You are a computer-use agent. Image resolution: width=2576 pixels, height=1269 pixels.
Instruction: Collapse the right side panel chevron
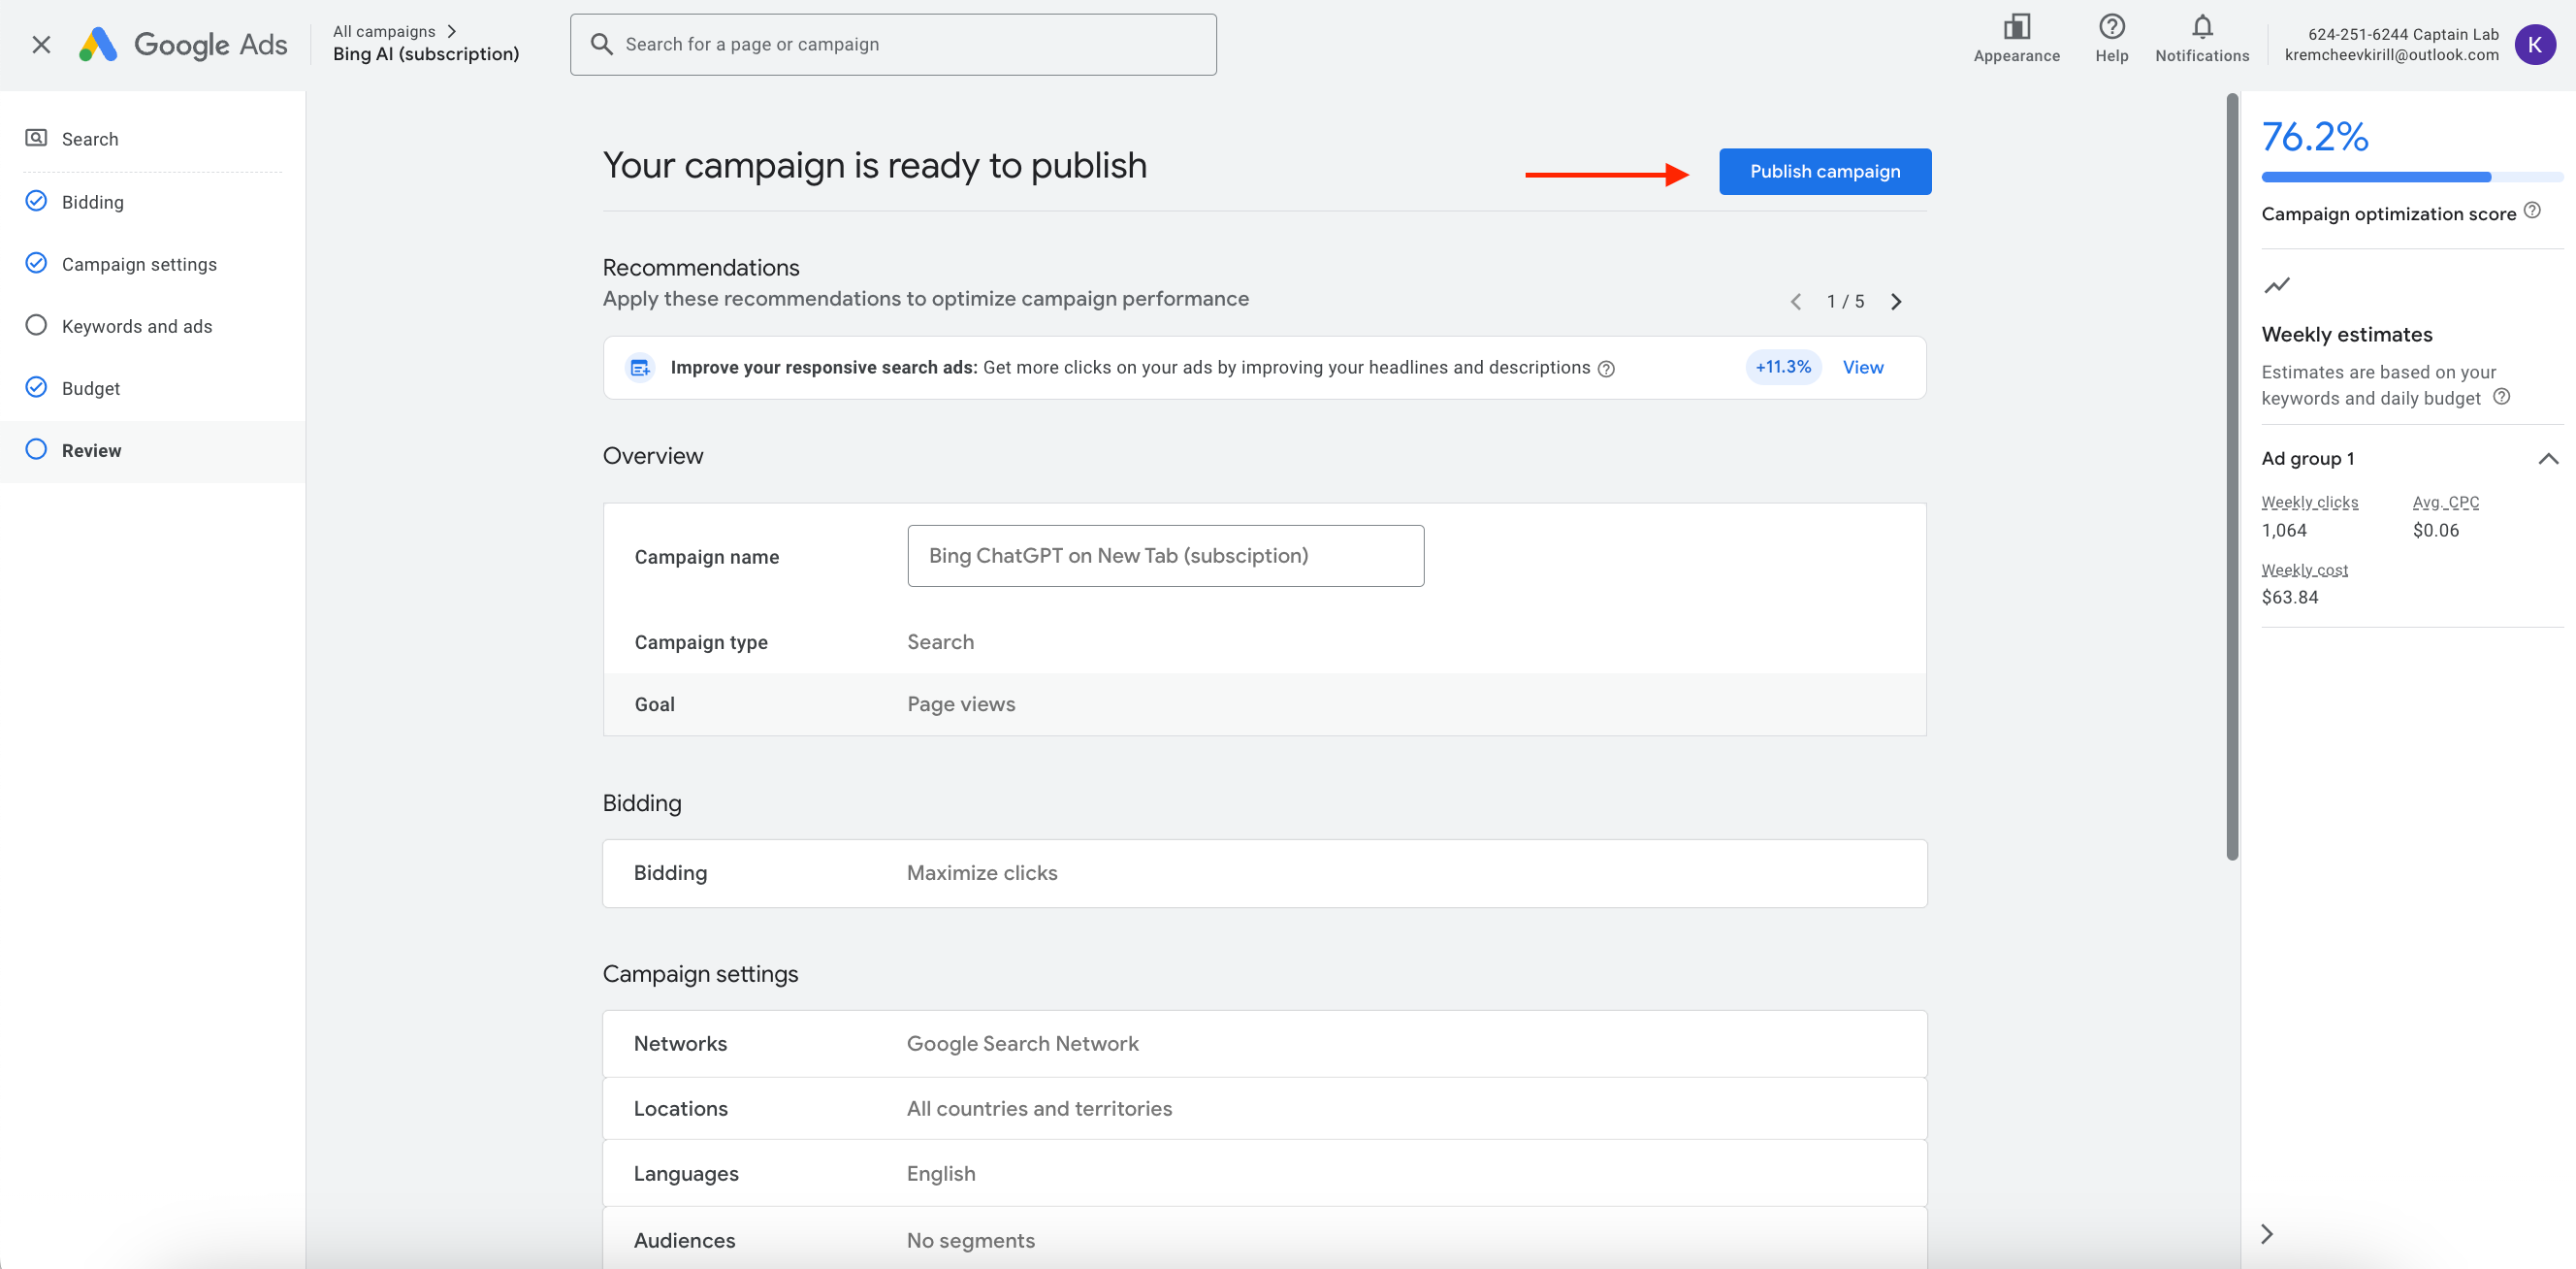point(2267,1234)
